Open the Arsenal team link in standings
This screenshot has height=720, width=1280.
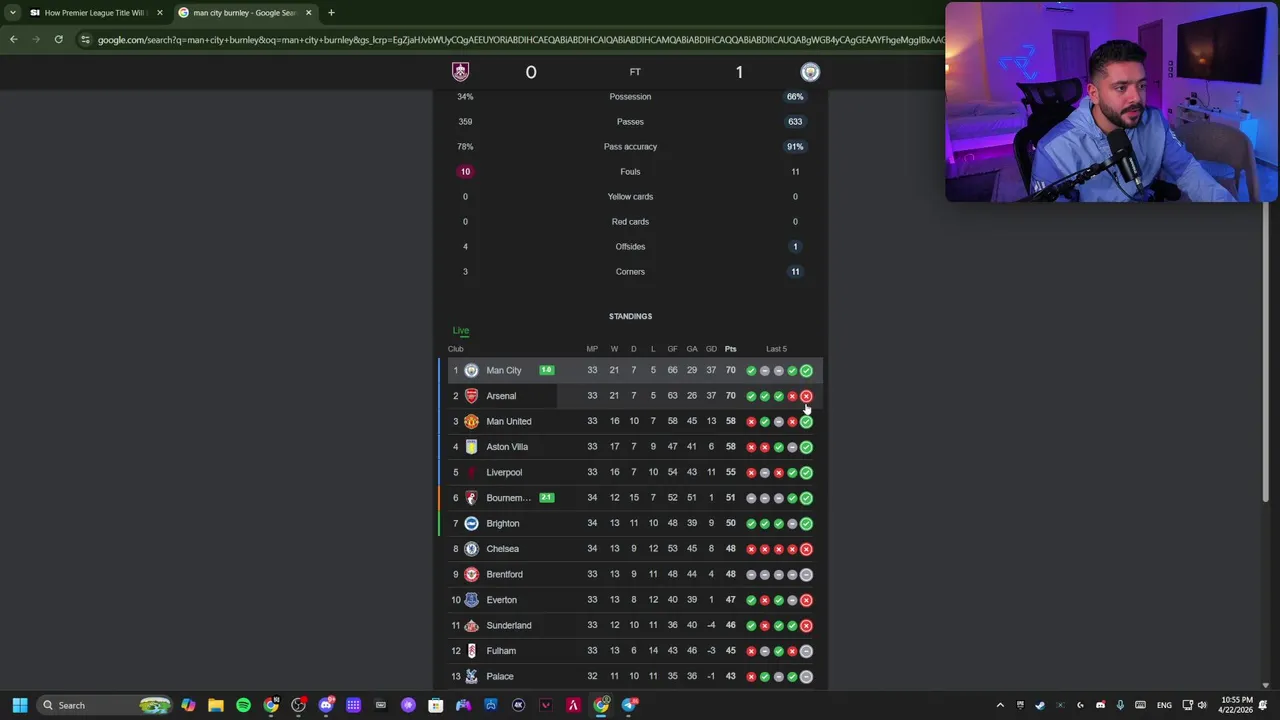pyautogui.click(x=501, y=396)
